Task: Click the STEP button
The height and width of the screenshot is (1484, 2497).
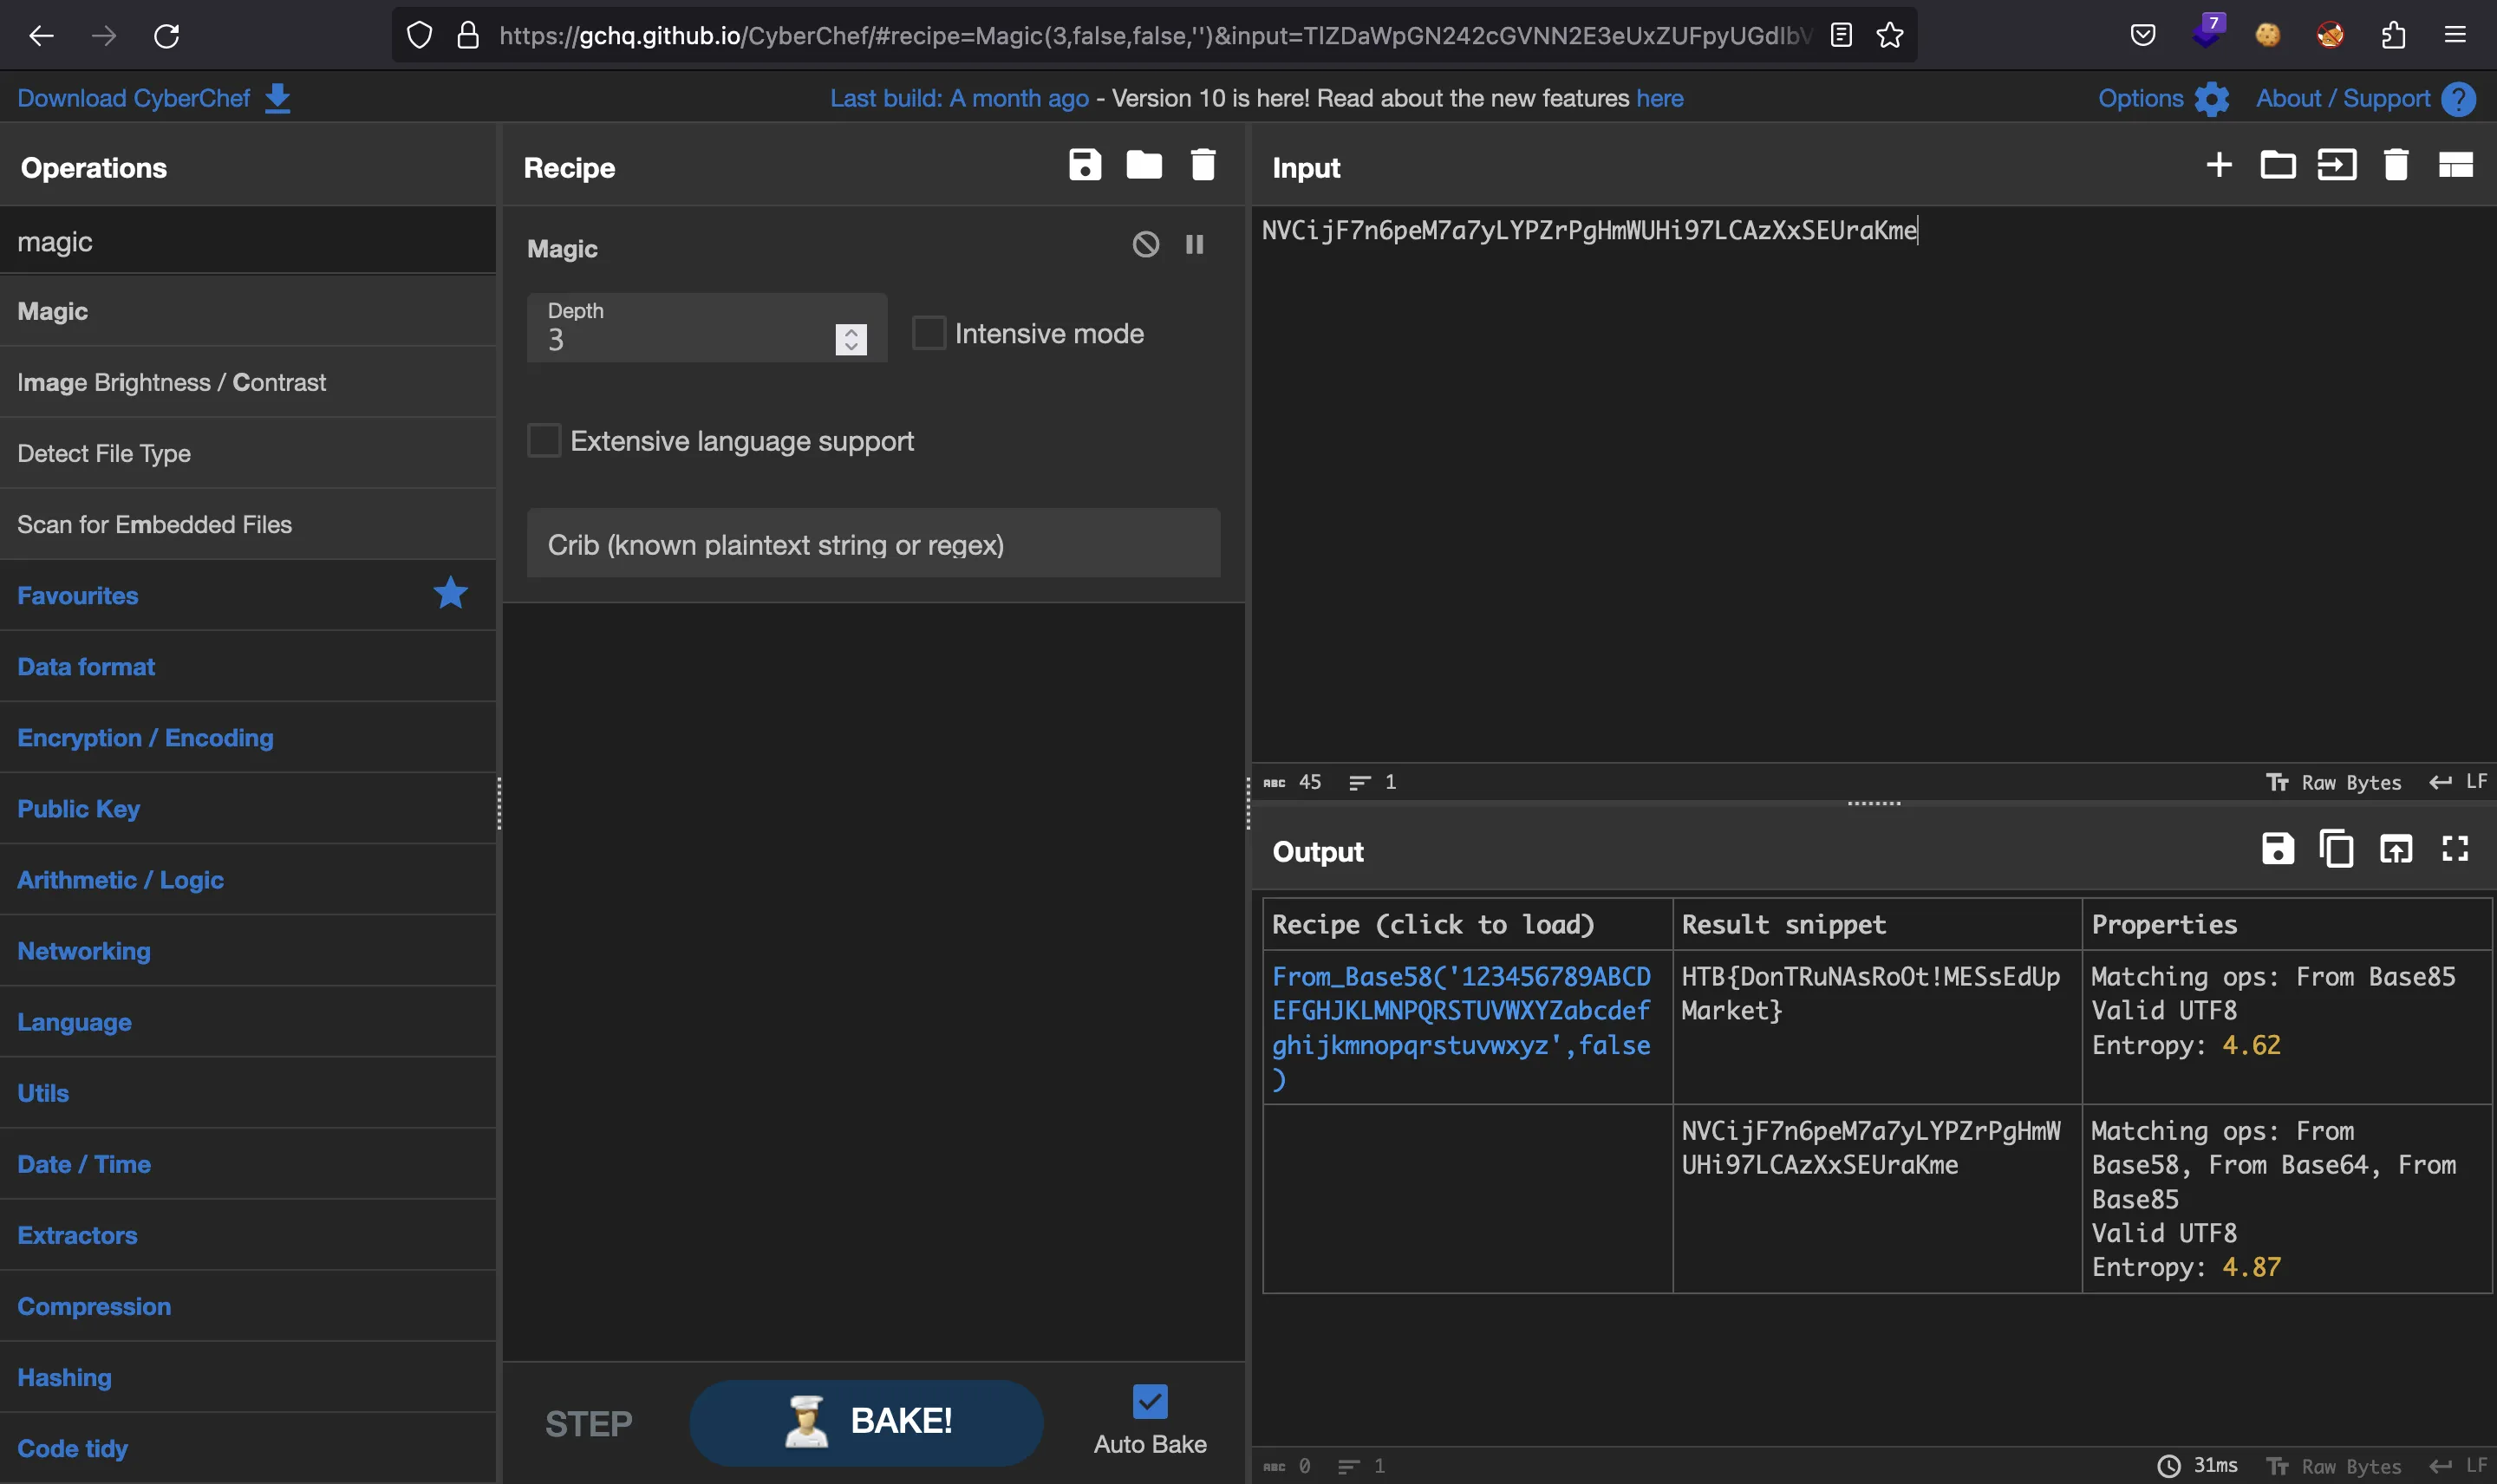Action: click(x=588, y=1423)
